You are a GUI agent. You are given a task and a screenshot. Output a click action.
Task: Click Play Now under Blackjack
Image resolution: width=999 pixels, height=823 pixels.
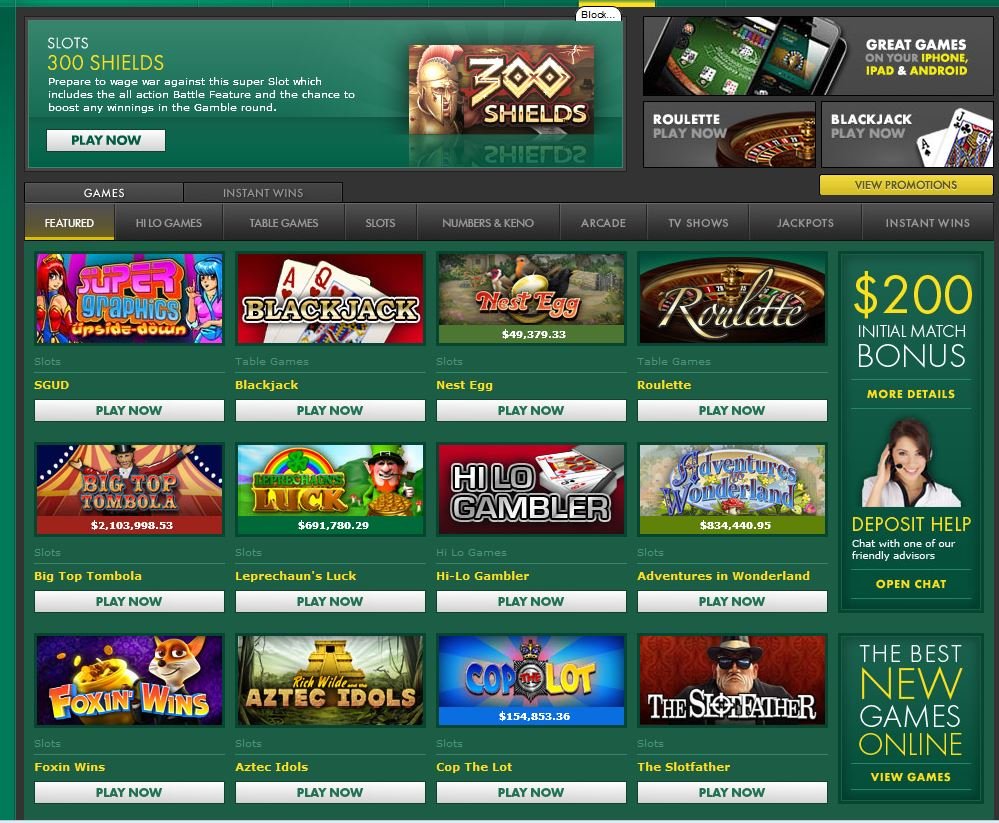pos(330,410)
